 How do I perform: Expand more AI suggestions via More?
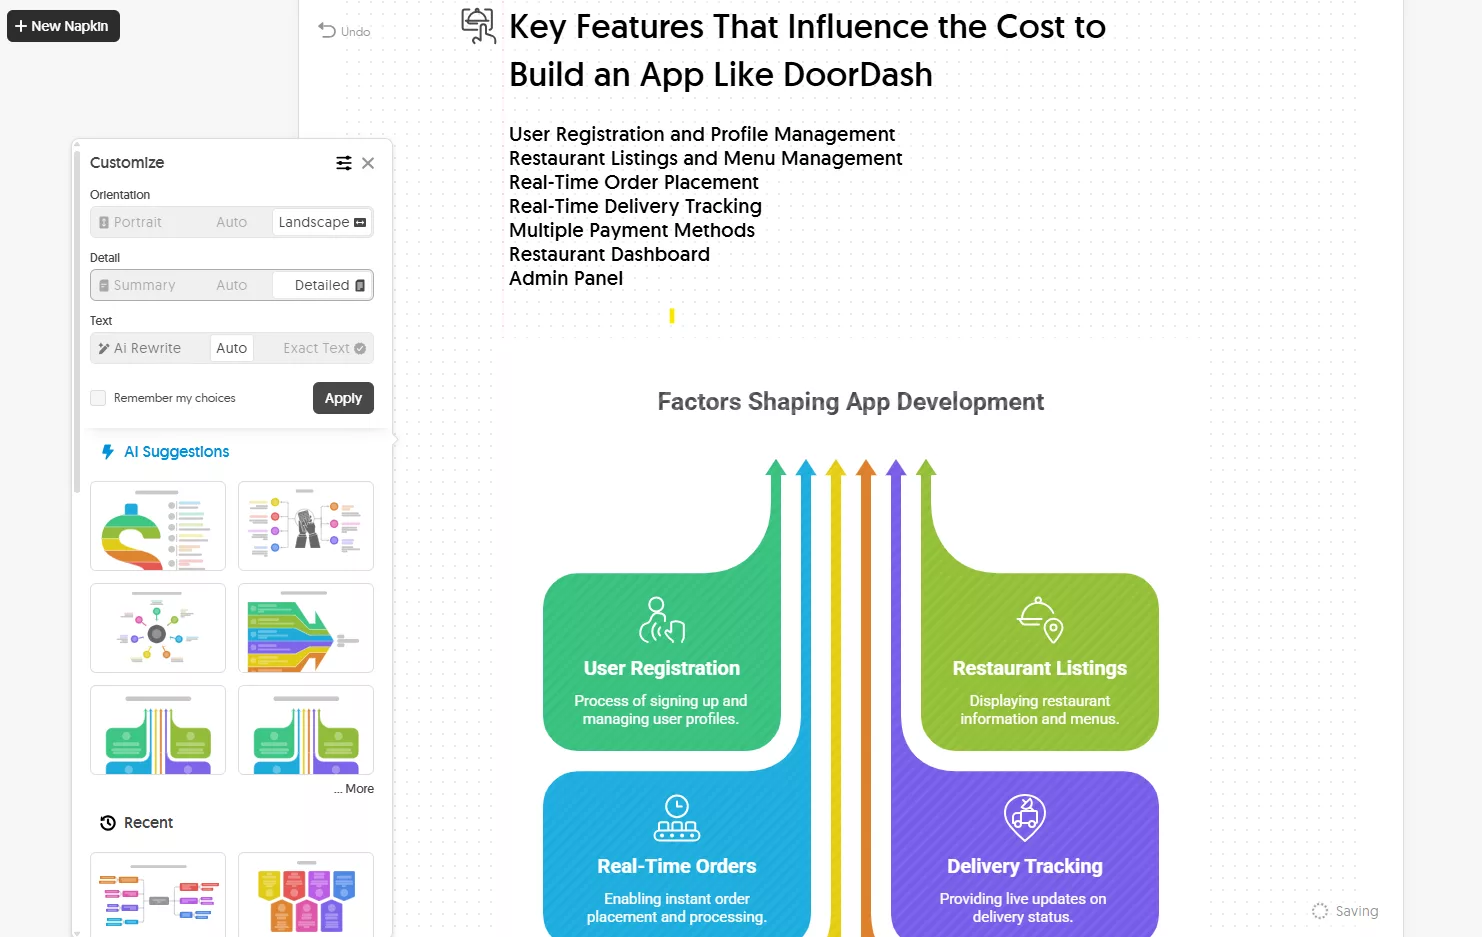355,789
